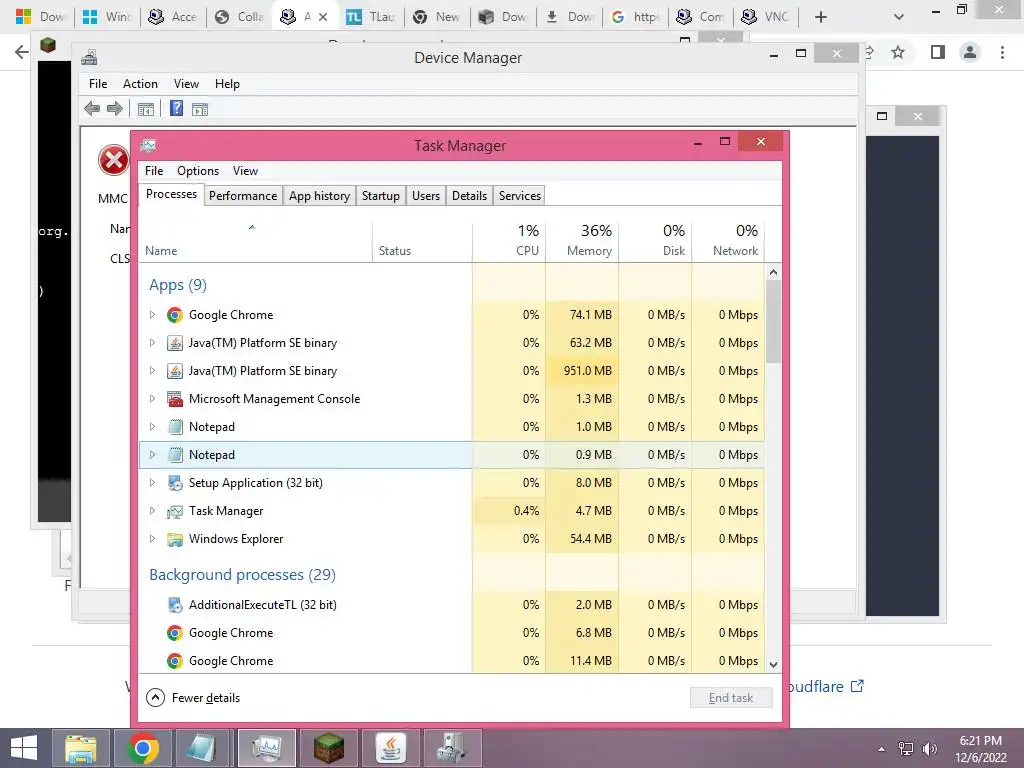The height and width of the screenshot is (768, 1024).
Task: Sort by the Disk column header
Action: (655, 241)
